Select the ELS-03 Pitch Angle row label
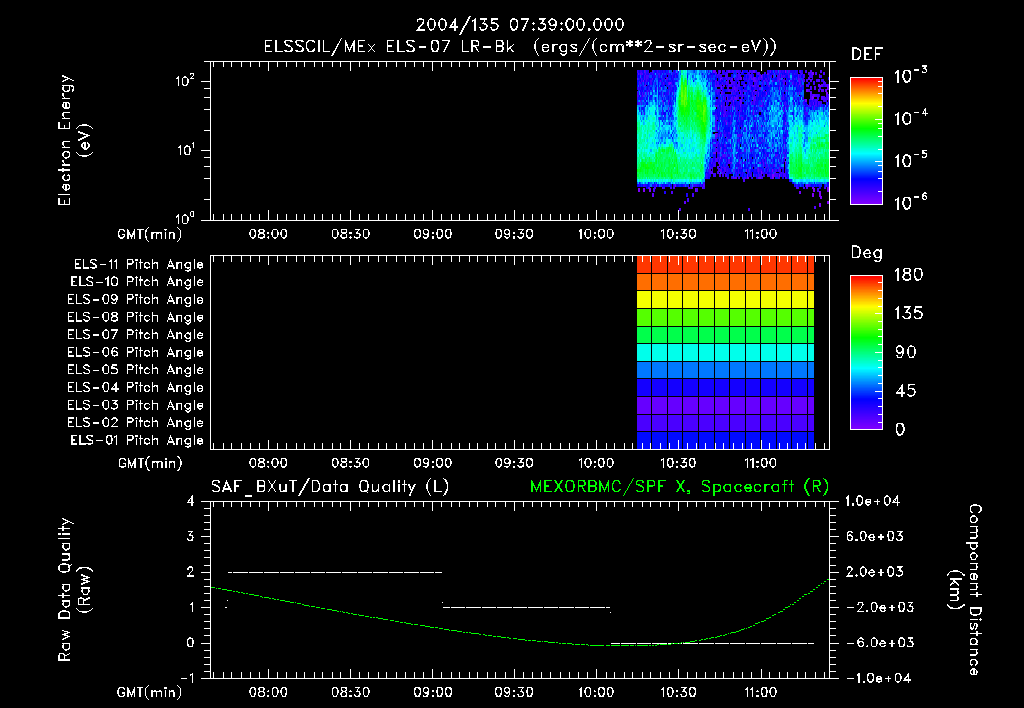This screenshot has height=708, width=1024. point(136,406)
